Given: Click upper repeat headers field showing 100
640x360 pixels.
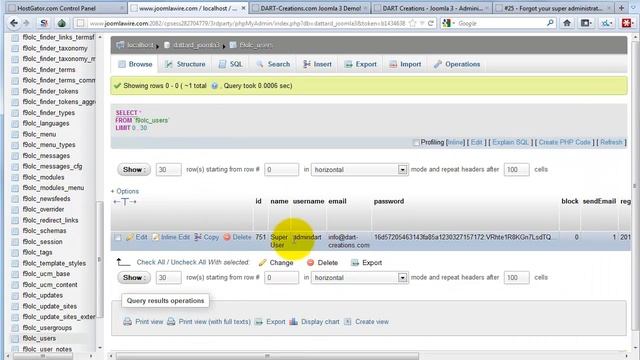Looking at the screenshot, I should tap(516, 169).
